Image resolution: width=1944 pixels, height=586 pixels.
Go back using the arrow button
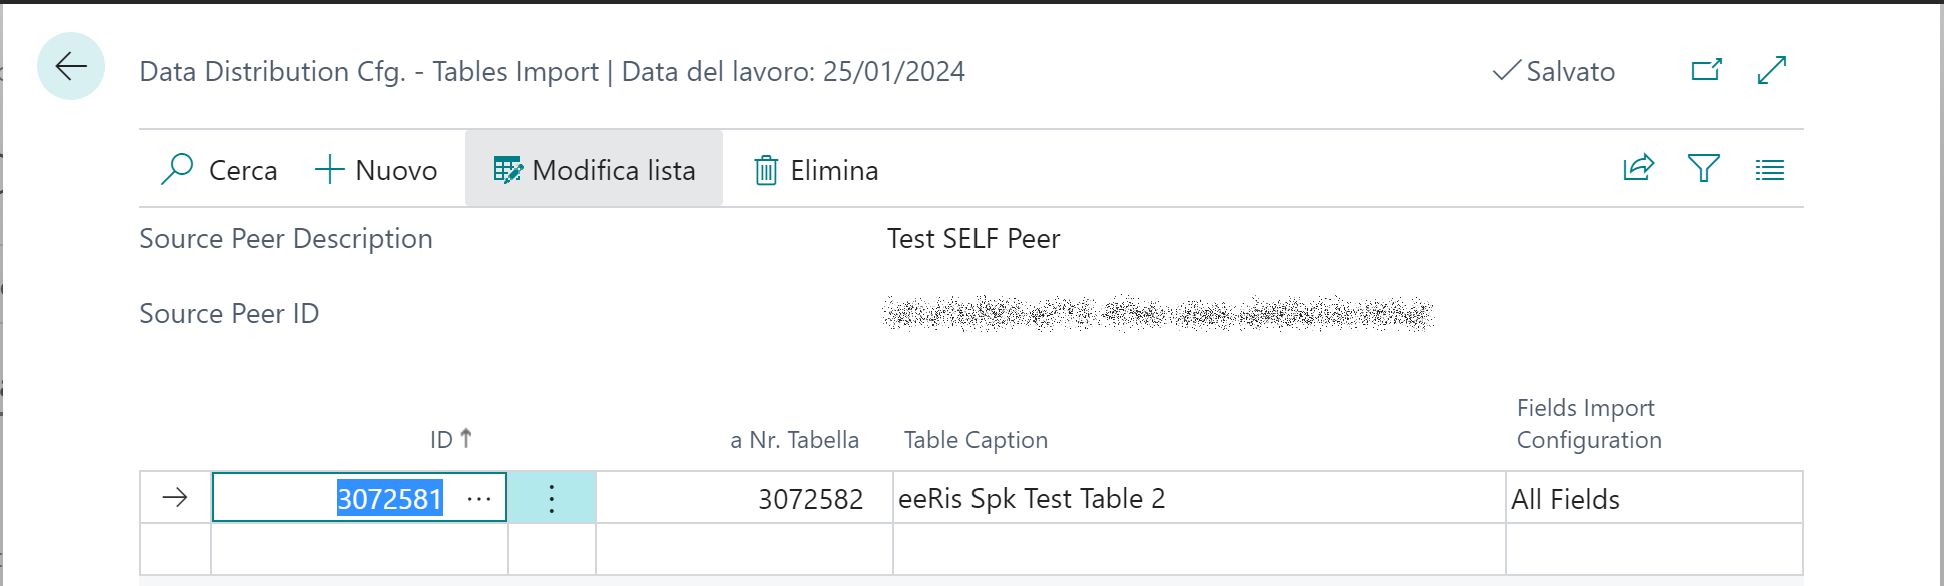pyautogui.click(x=71, y=67)
